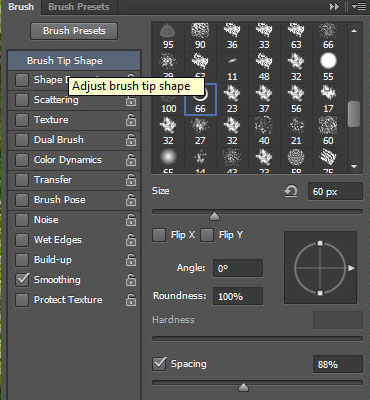Click the Size slider handle
The width and height of the screenshot is (370, 400).
coord(214,216)
